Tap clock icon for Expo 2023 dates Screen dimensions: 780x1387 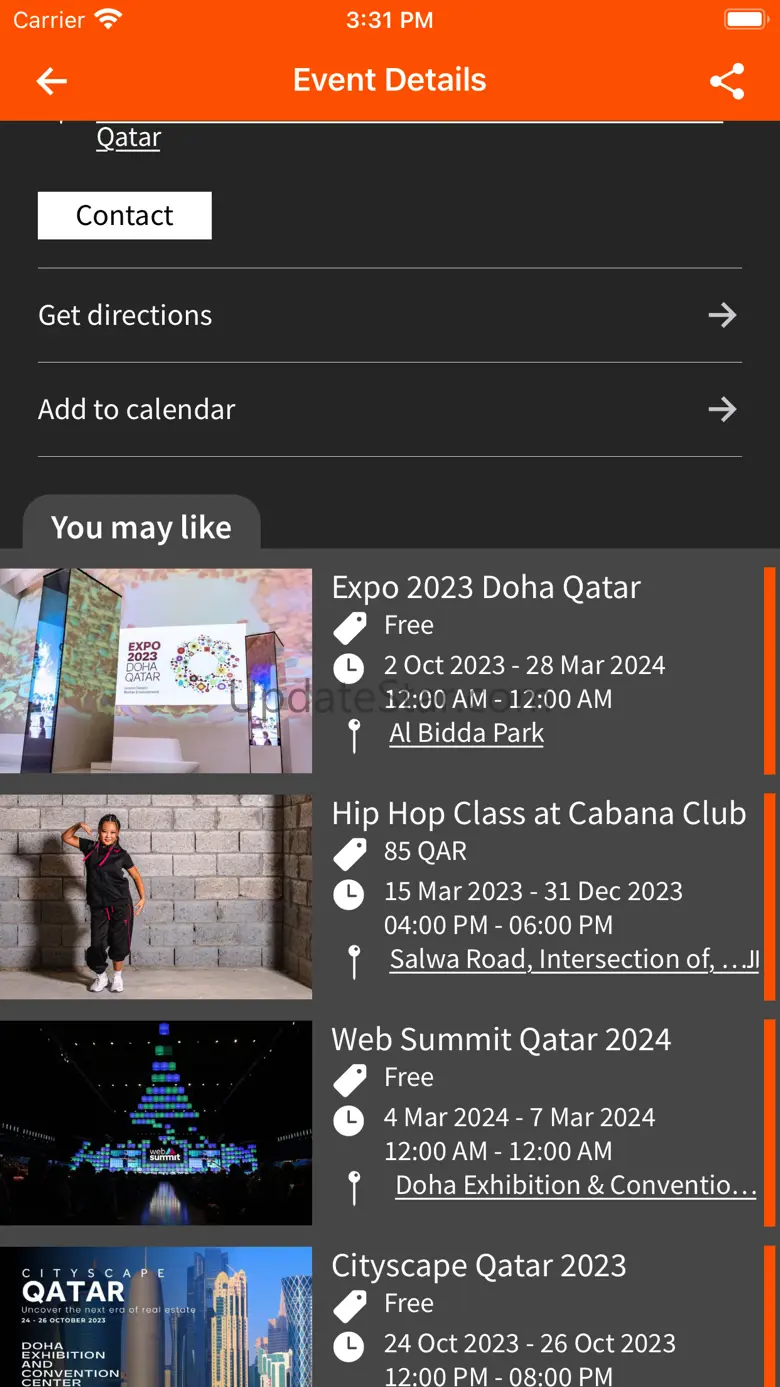(348, 667)
